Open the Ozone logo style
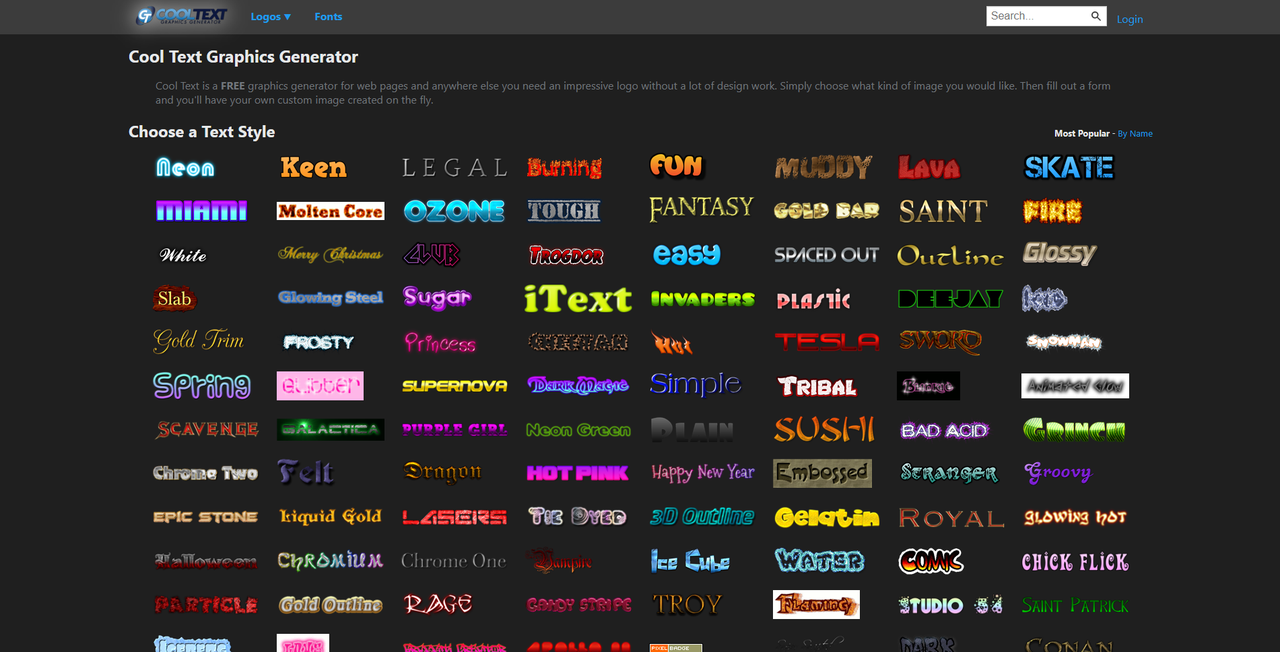Screen dimensions: 1280x652 [454, 211]
